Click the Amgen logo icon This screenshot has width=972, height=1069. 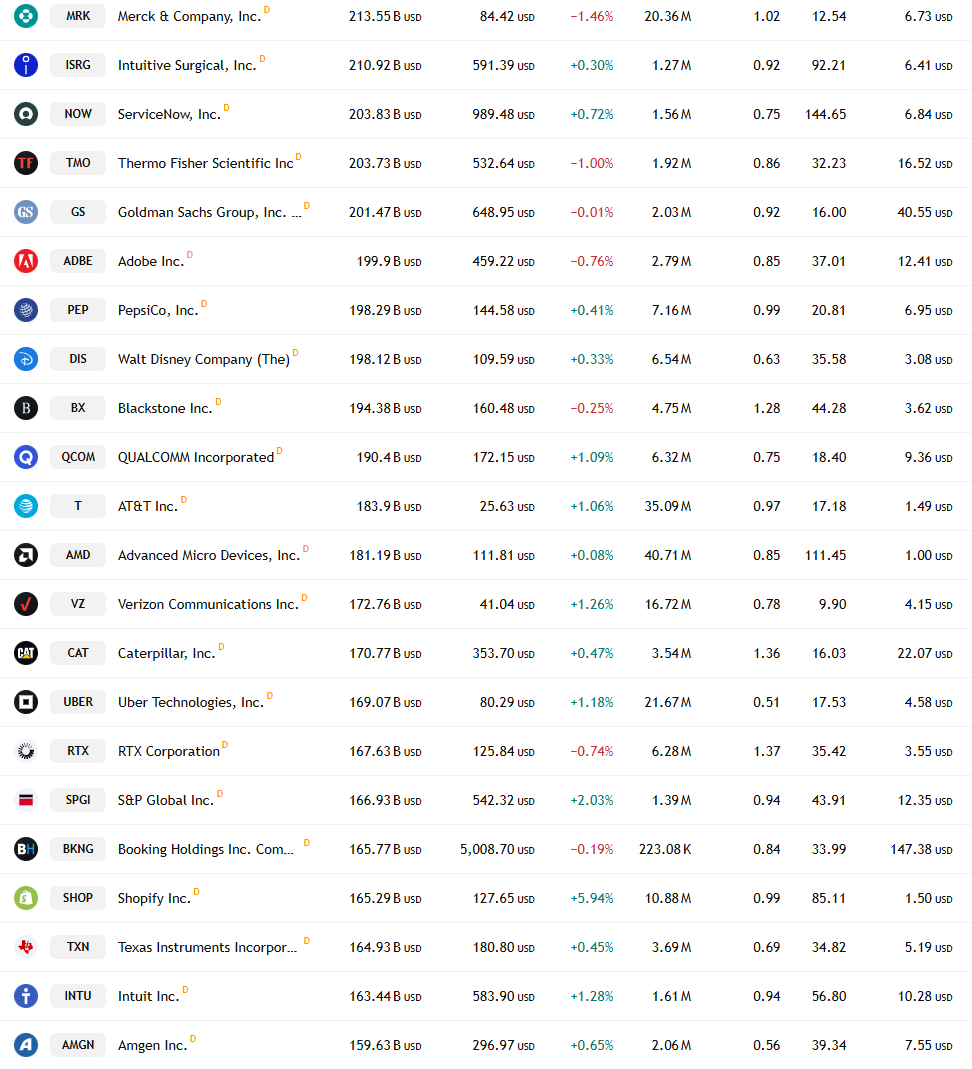point(26,1045)
